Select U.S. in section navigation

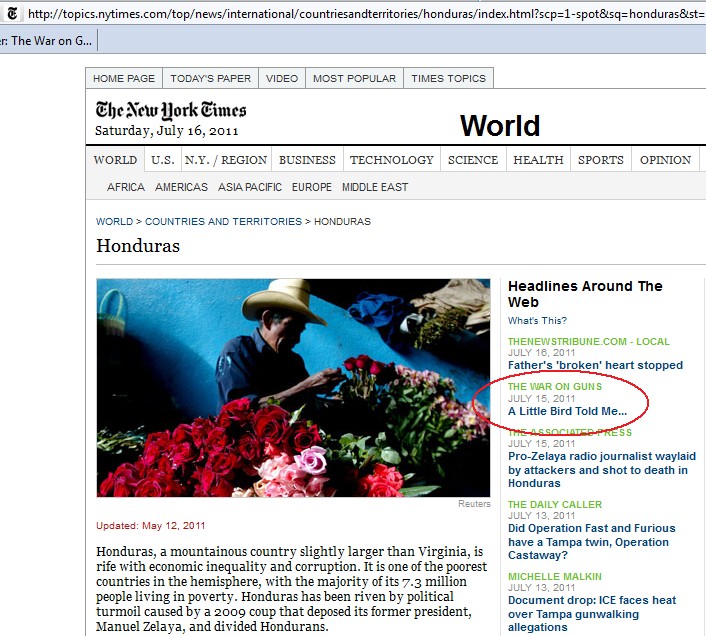point(163,160)
